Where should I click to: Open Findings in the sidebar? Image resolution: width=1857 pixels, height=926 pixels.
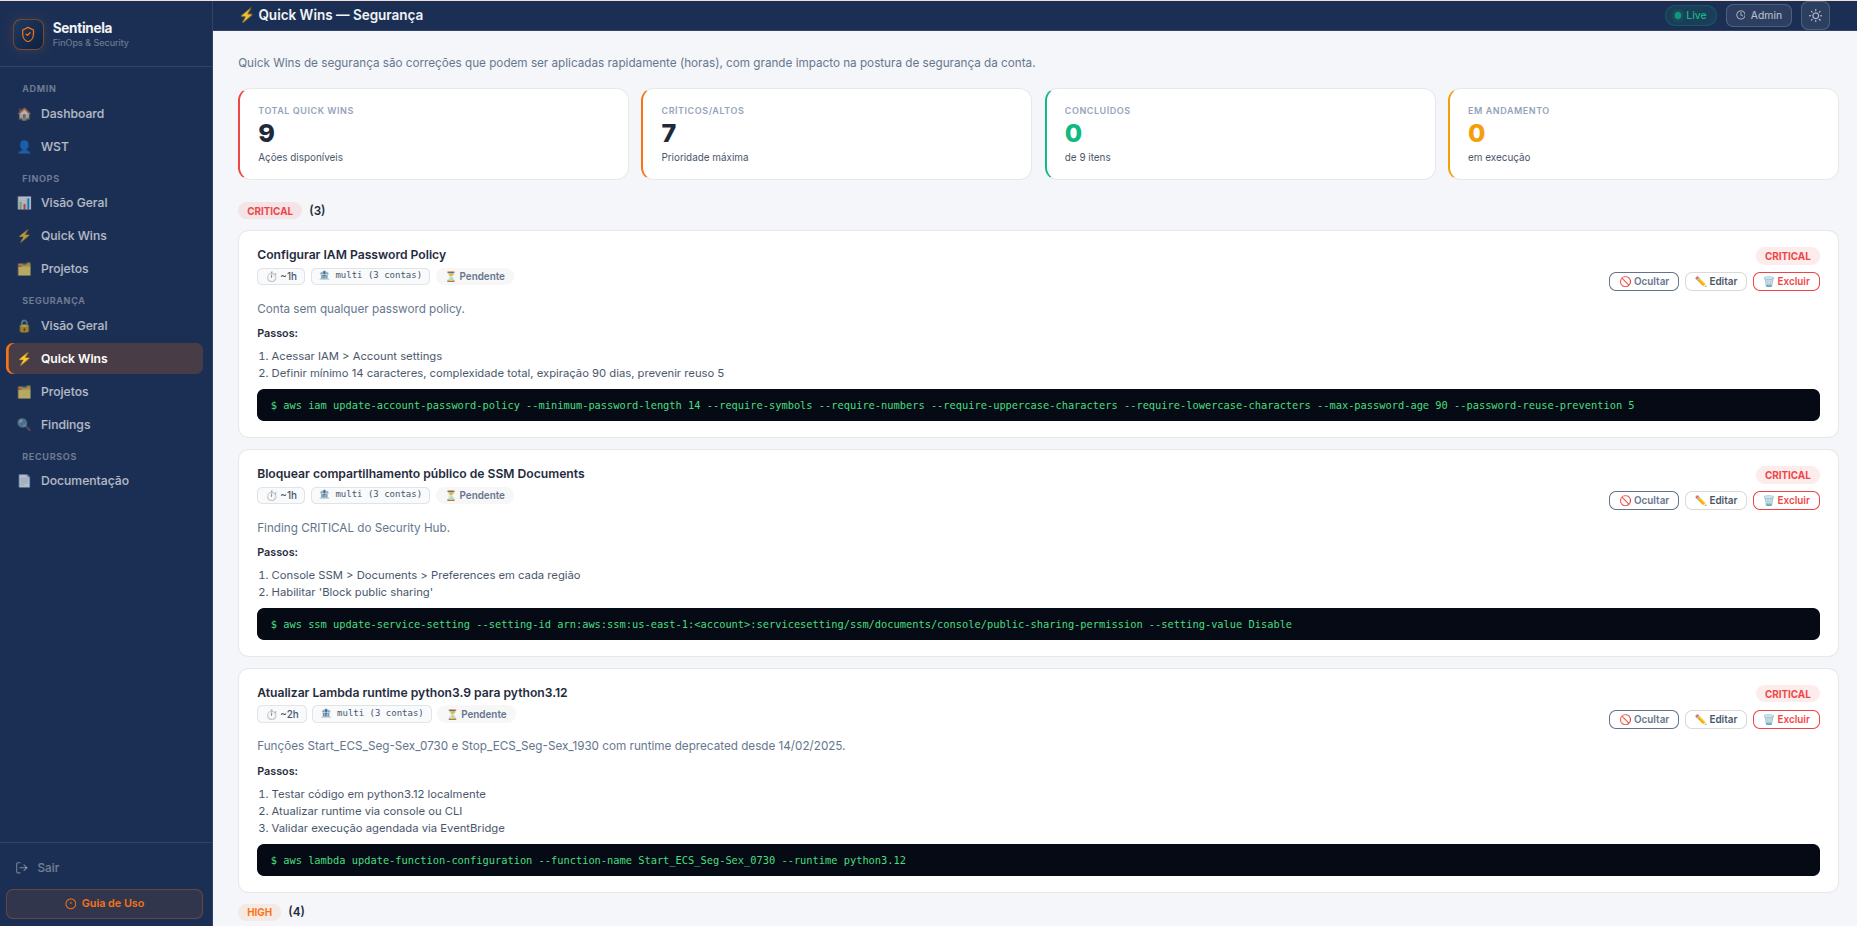[104, 425]
